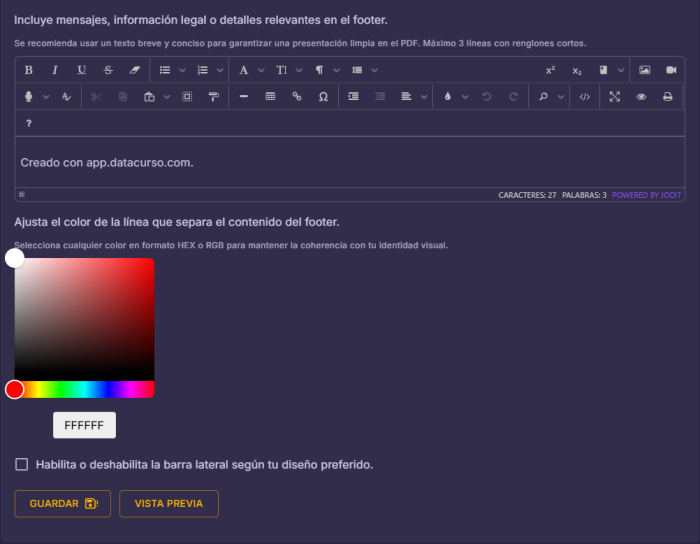Image resolution: width=700 pixels, height=544 pixels.
Task: Apply strikethrough formatting
Action: point(108,70)
